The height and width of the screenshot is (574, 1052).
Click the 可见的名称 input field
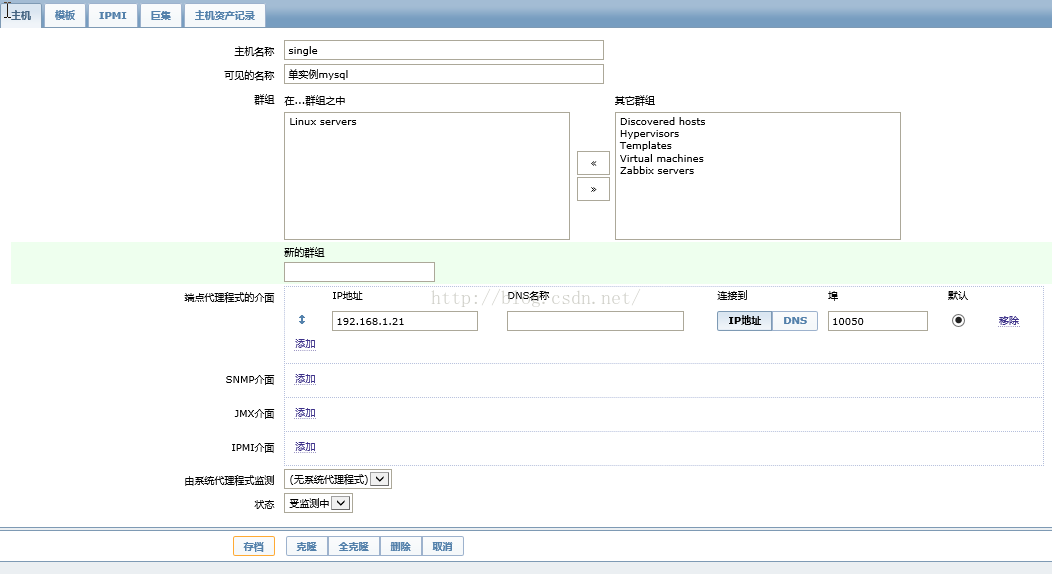443,74
